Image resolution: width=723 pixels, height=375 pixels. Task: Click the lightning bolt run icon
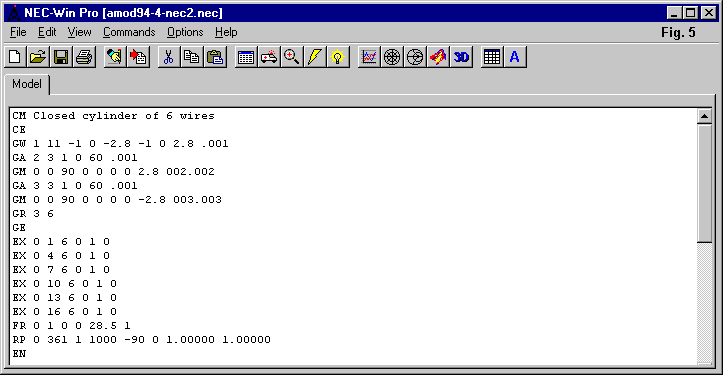click(x=315, y=57)
